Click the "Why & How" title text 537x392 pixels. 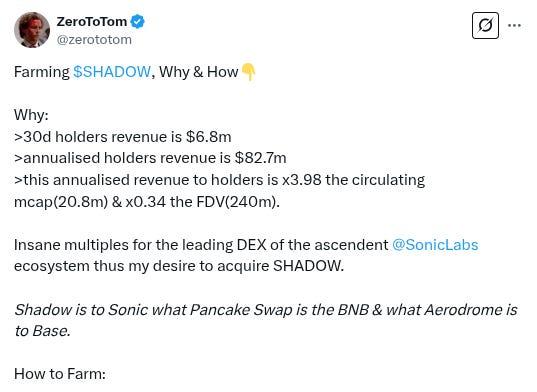click(x=199, y=72)
